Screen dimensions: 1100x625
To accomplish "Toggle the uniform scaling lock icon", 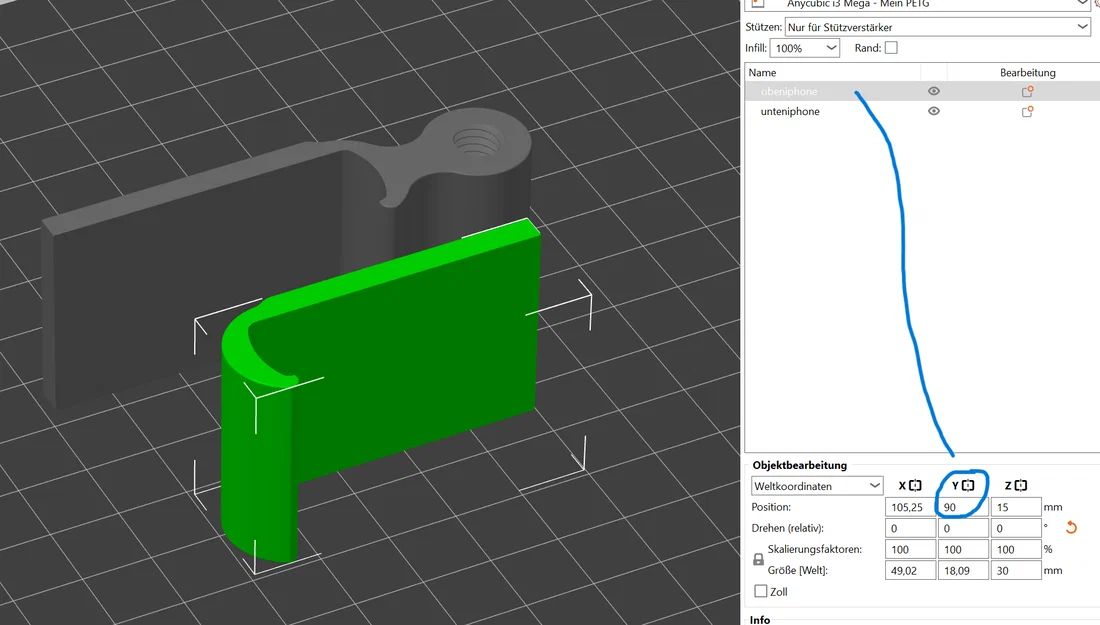I will point(758,560).
